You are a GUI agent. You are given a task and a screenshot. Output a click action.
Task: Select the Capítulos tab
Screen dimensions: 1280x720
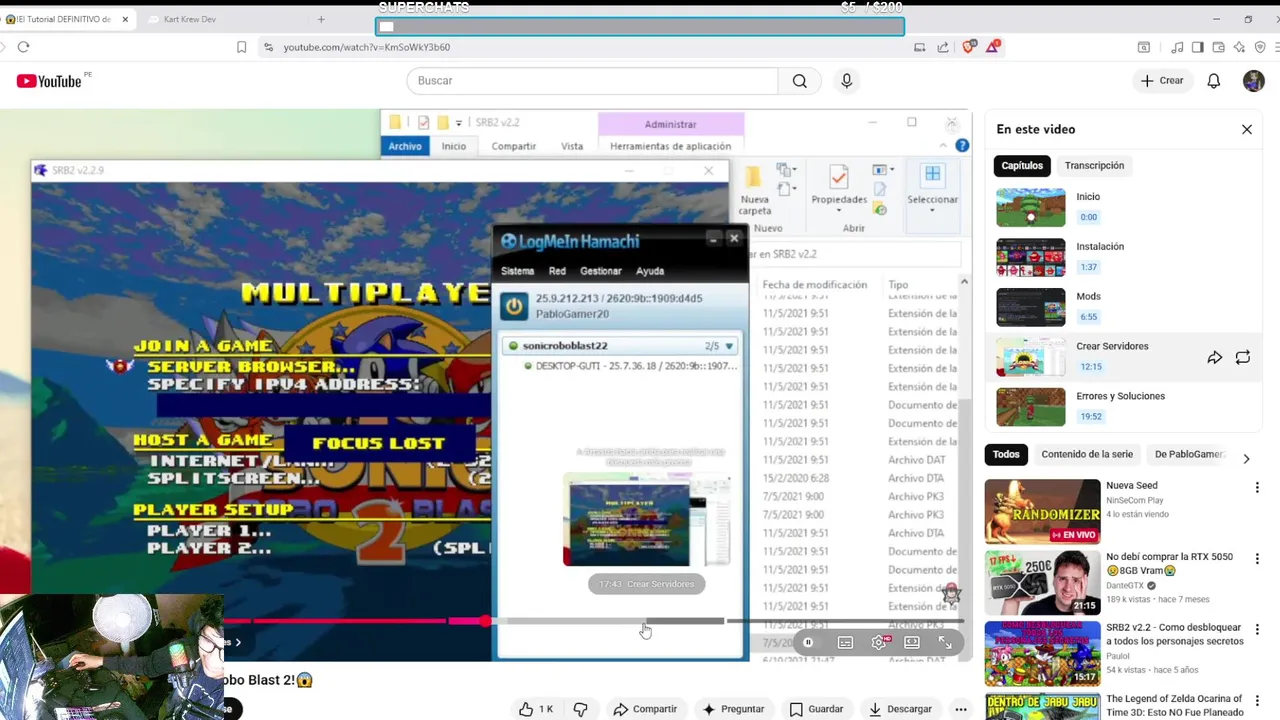[1022, 166]
